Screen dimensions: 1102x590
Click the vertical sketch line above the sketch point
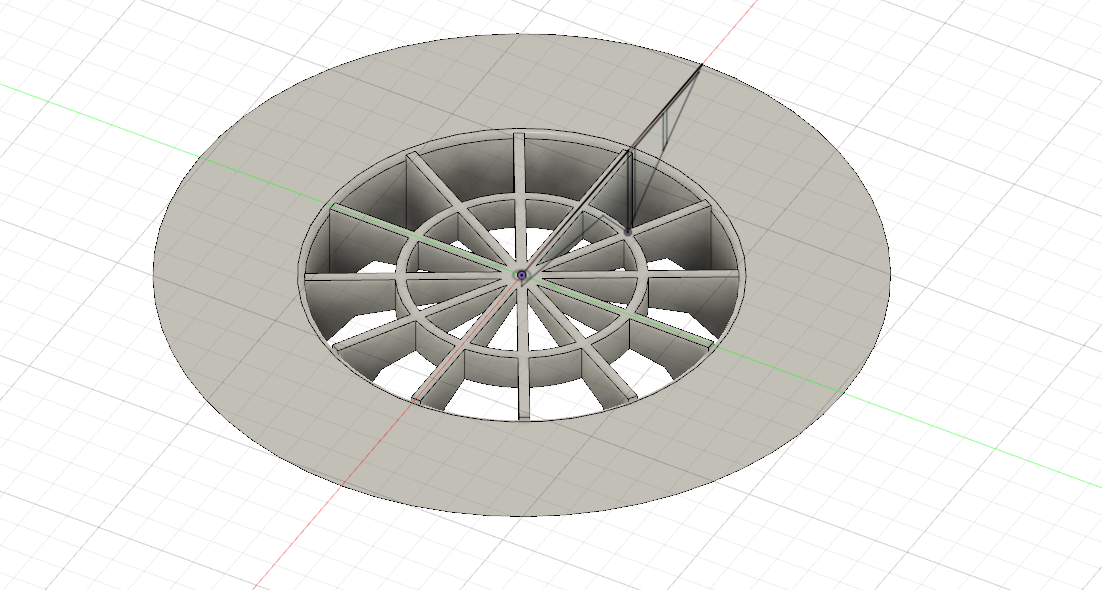(x=629, y=190)
